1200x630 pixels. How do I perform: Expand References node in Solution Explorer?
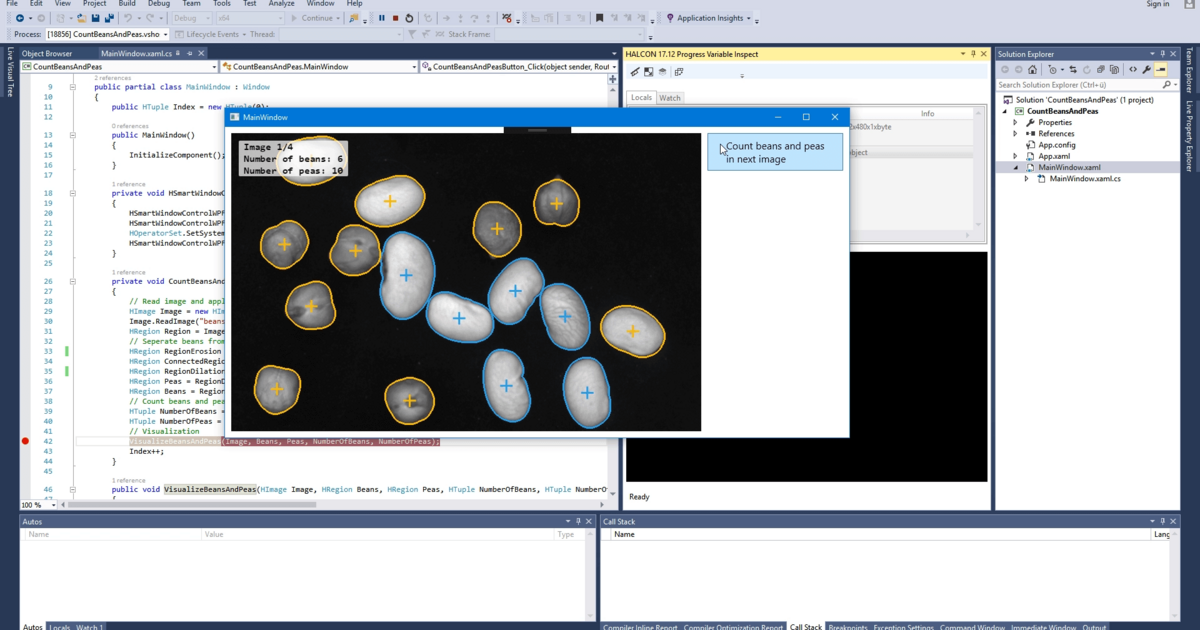pyautogui.click(x=1016, y=134)
